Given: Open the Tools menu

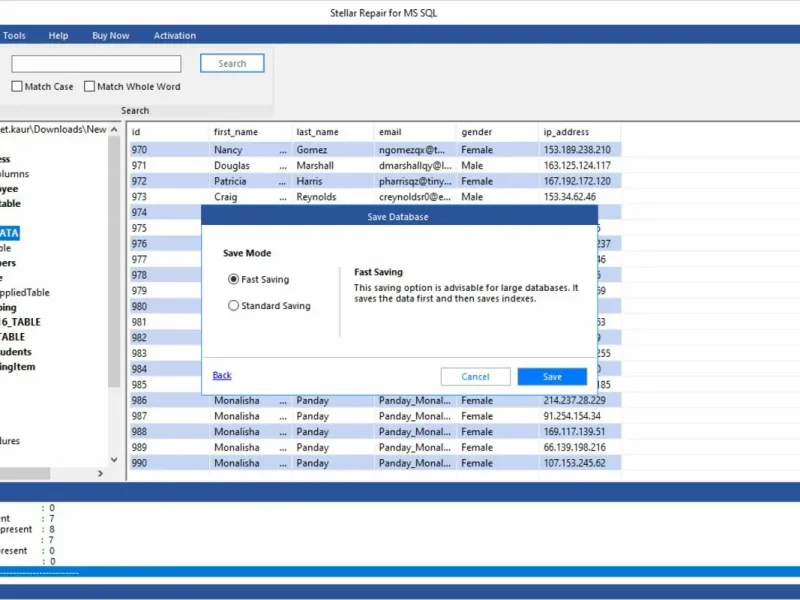Looking at the screenshot, I should 14,36.
